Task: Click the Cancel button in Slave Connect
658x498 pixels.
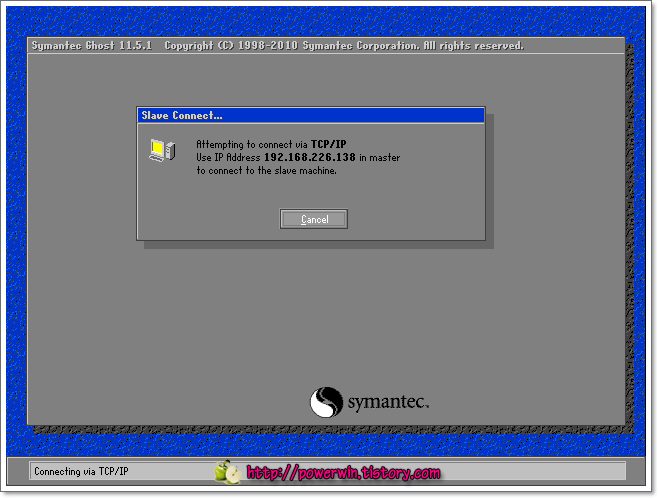Action: click(x=313, y=219)
